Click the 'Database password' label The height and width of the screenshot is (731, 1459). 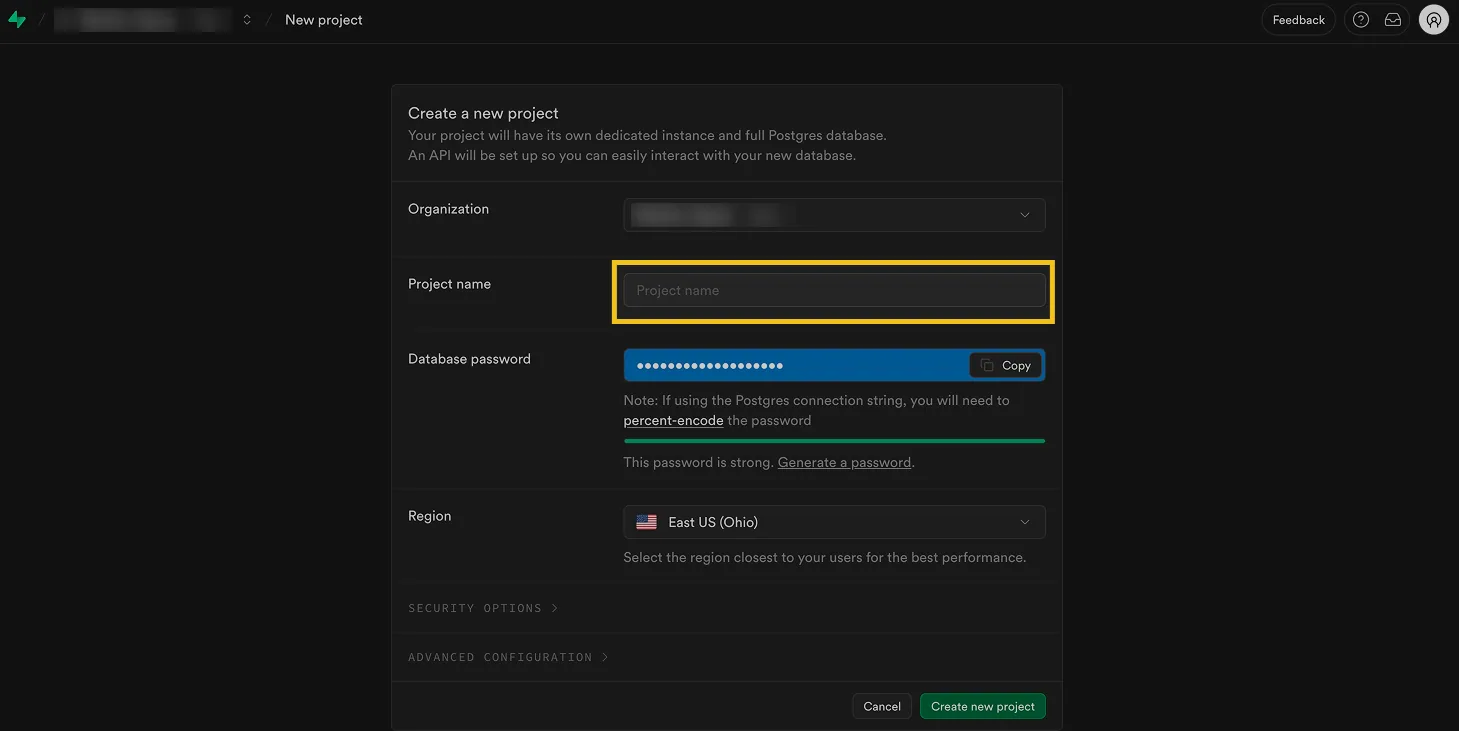469,359
